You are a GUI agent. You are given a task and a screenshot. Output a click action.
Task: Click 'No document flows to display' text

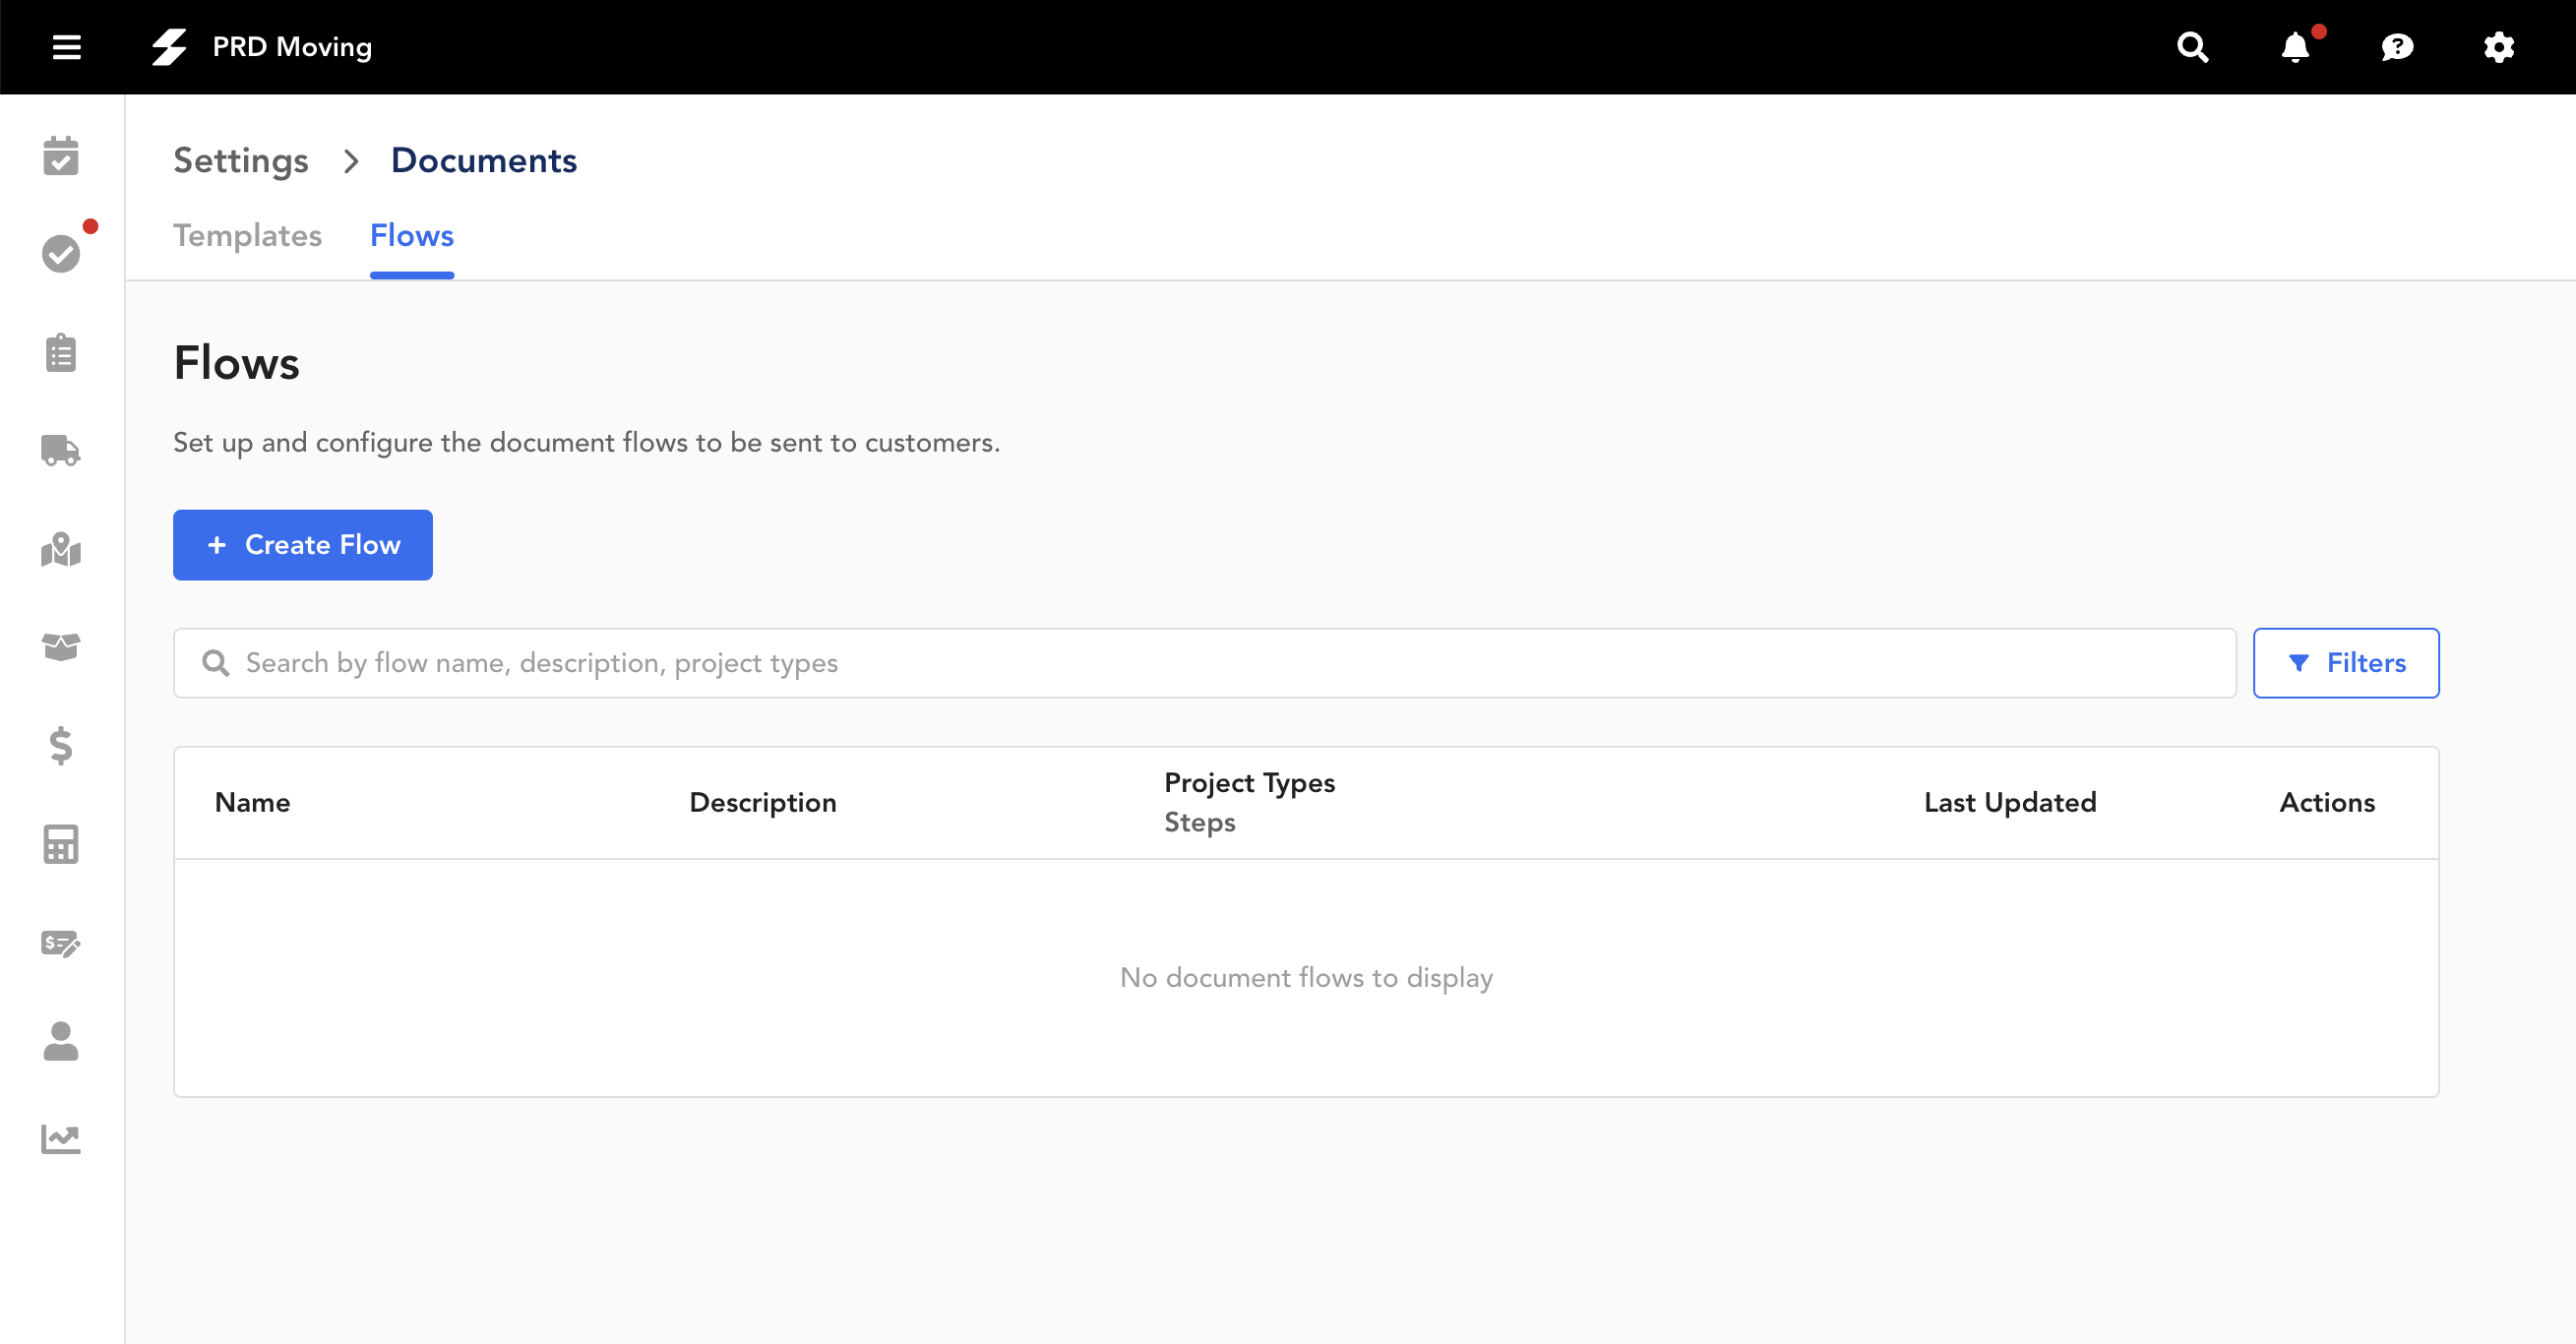click(x=1306, y=977)
